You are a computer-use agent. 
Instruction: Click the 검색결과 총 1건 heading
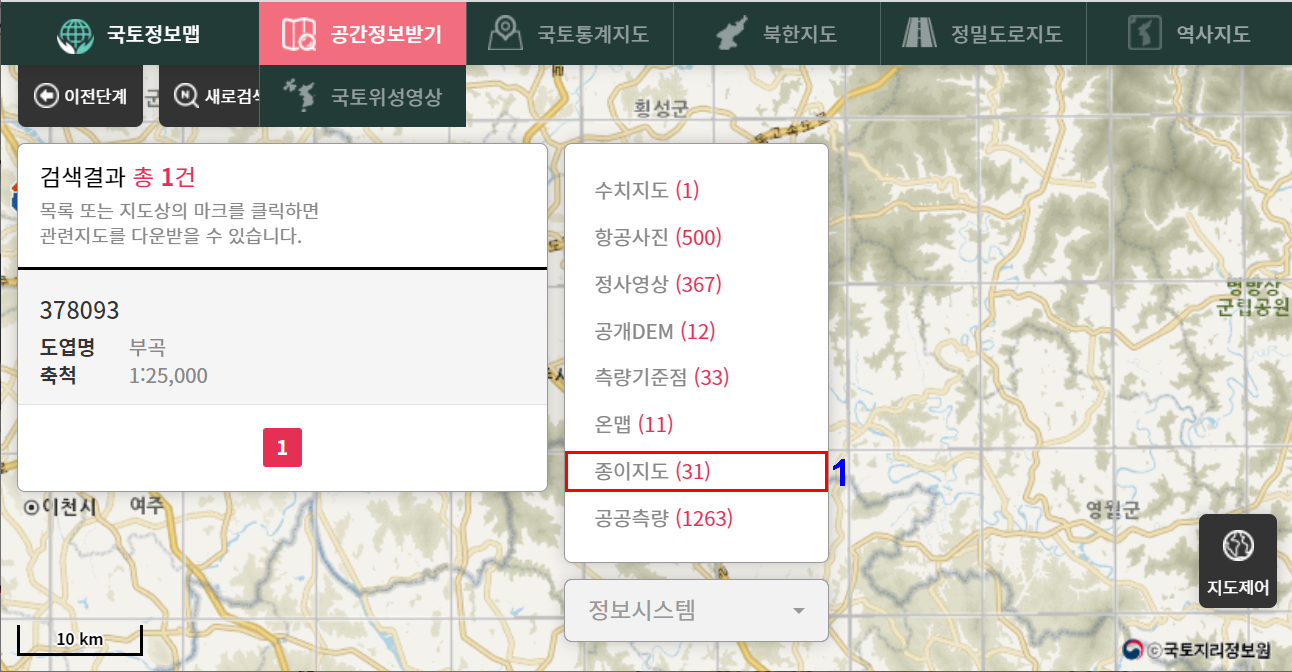117,177
